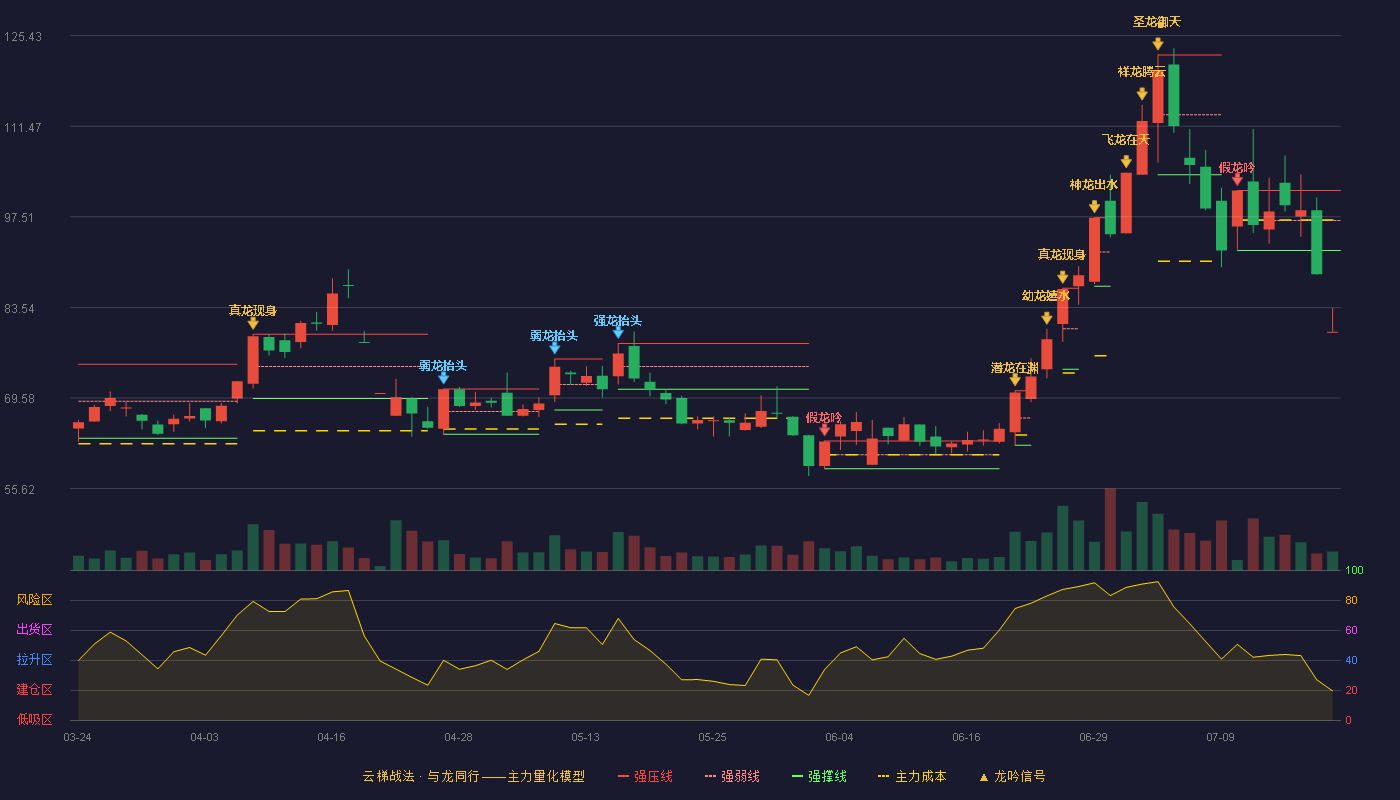Click the orange 80 indicator scale label
This screenshot has height=800, width=1400.
(x=1351, y=600)
